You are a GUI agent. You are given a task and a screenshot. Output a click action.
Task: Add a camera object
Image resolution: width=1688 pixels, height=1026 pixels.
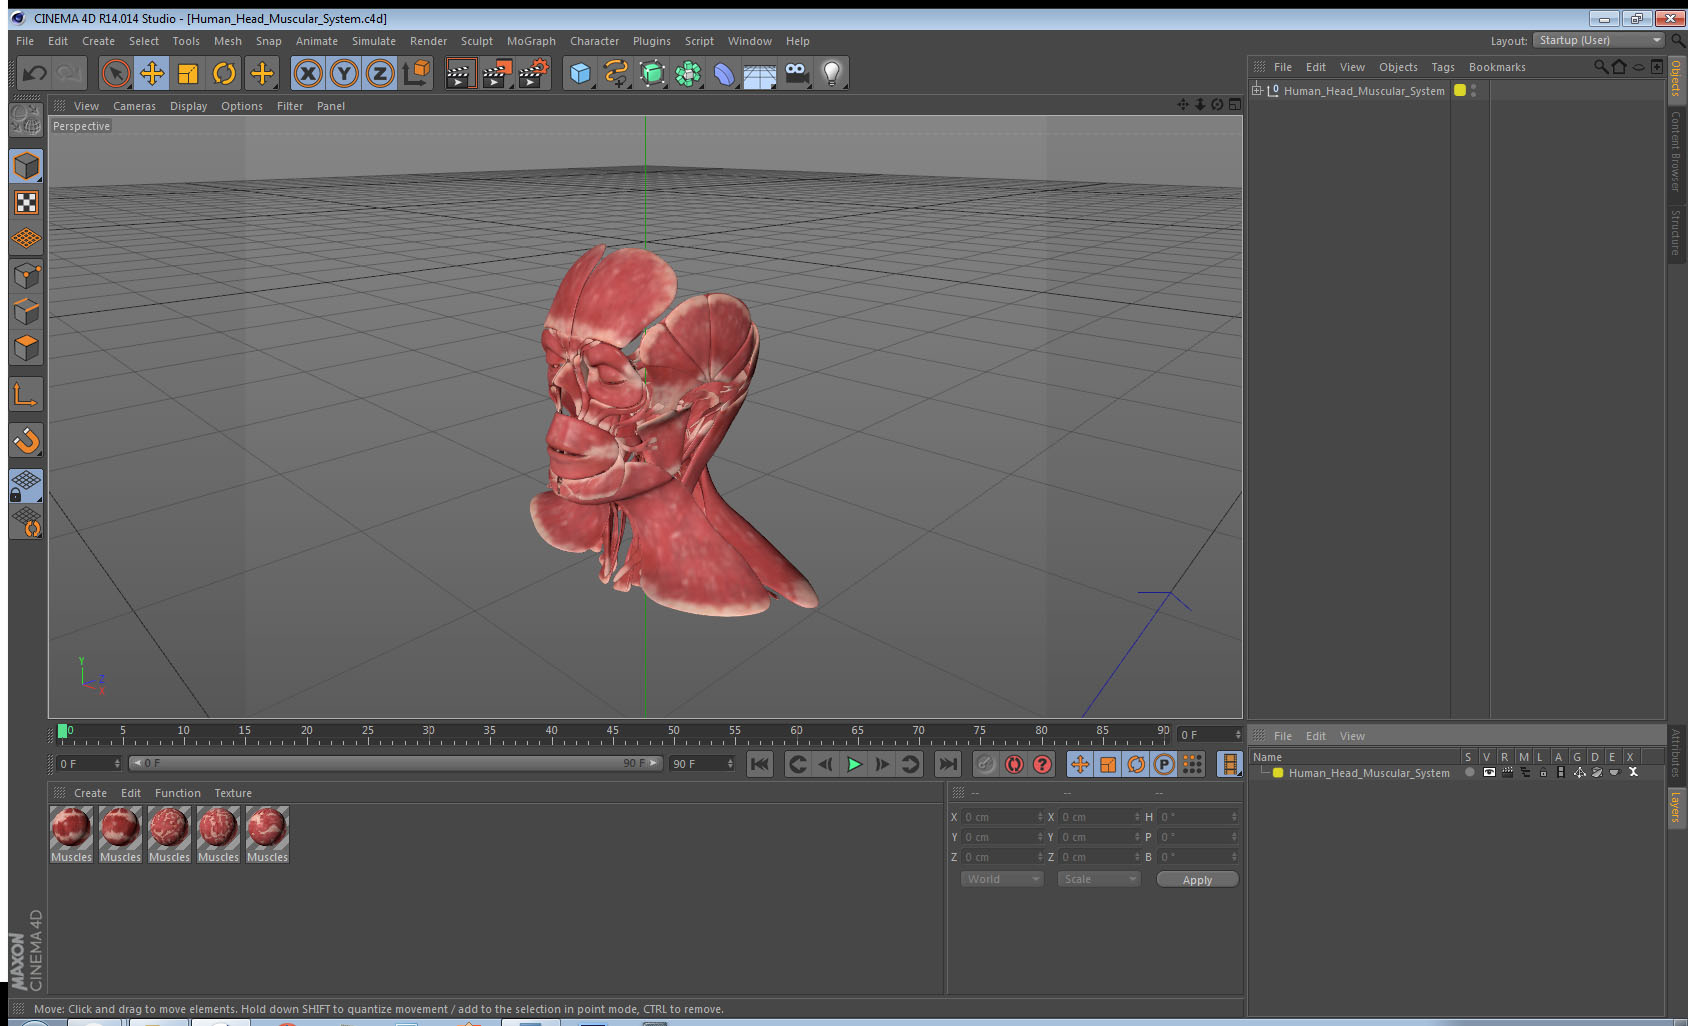tap(796, 73)
